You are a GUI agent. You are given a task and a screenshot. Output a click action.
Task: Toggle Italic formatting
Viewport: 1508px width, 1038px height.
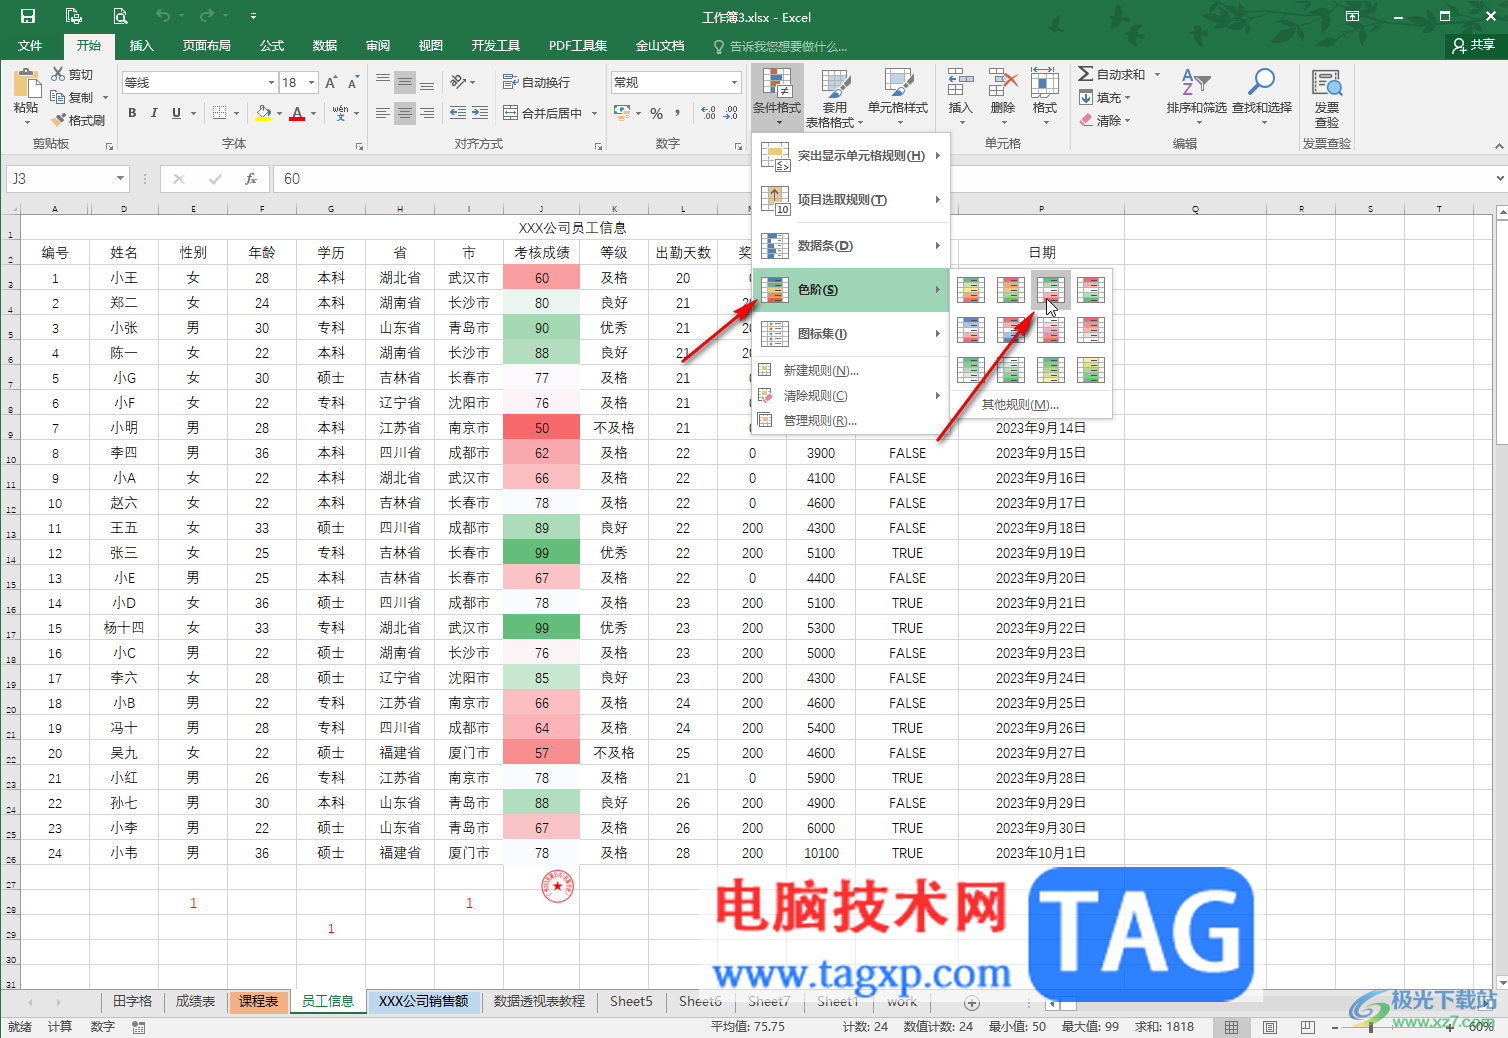[x=154, y=113]
